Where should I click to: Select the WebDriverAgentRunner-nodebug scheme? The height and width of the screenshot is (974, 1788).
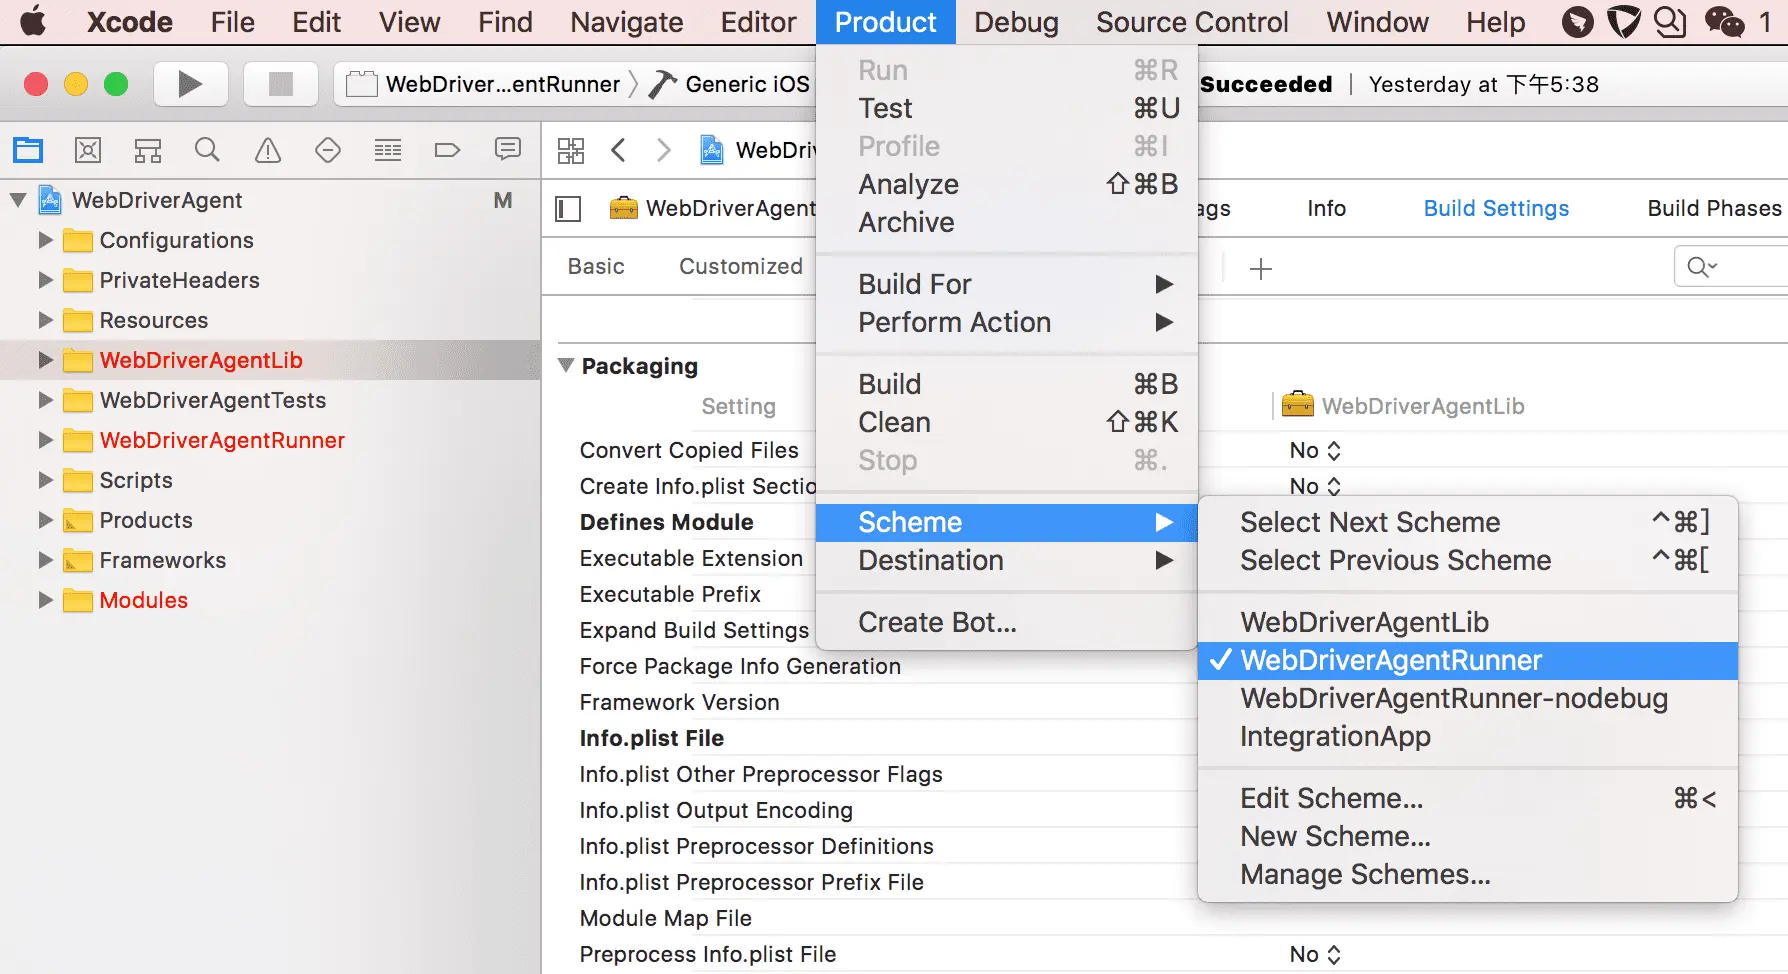coord(1468,698)
